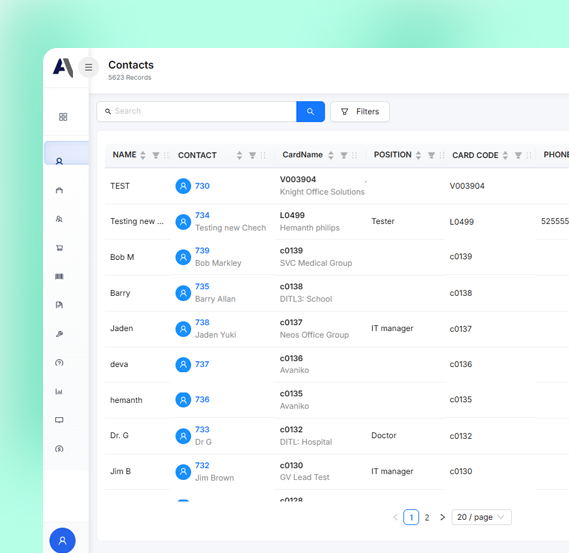The image size is (569, 553).
Task: Grab the CONTACT column drag handle
Action: (x=263, y=155)
